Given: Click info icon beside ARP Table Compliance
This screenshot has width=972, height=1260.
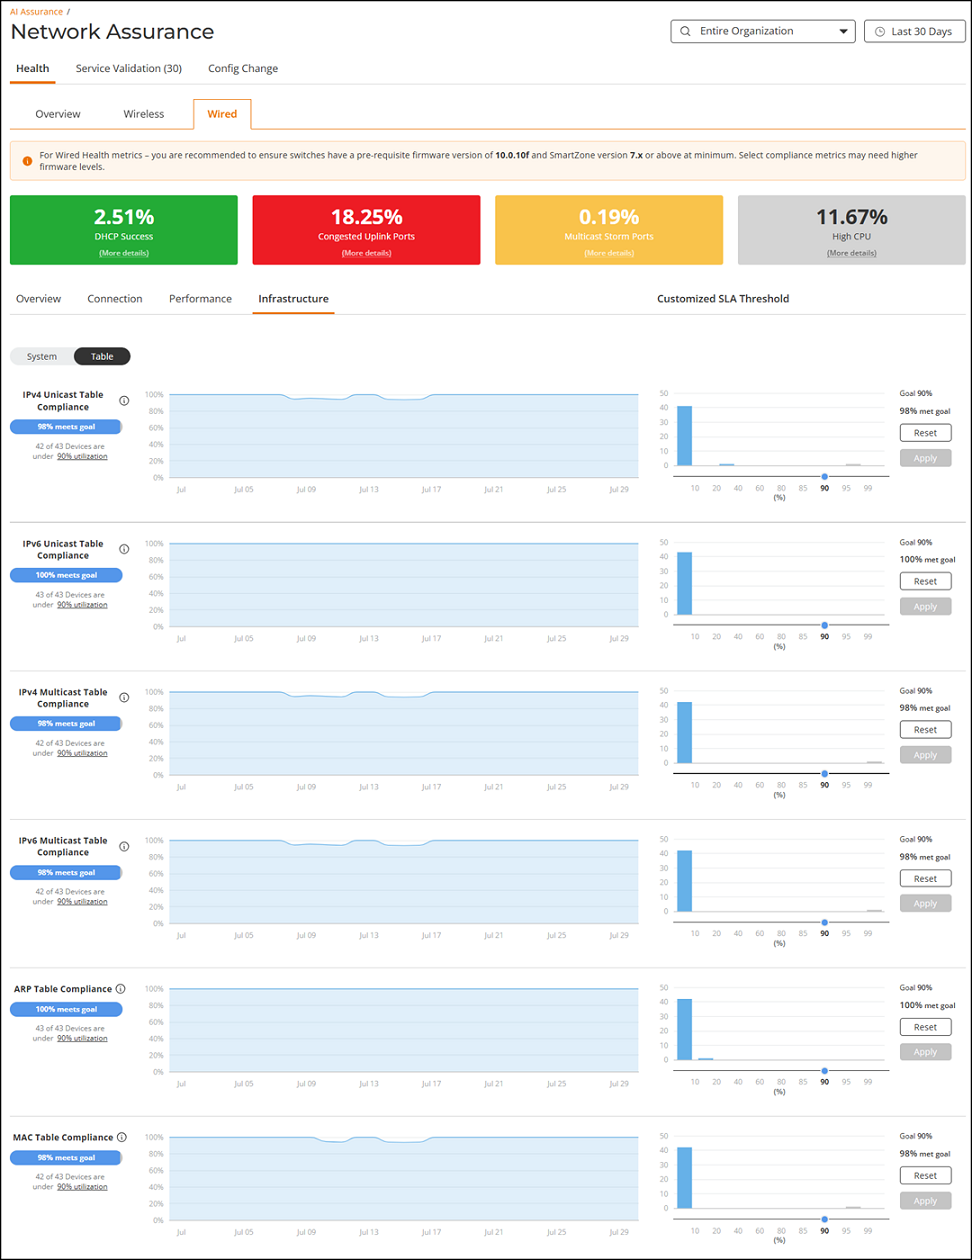Looking at the screenshot, I should [120, 989].
